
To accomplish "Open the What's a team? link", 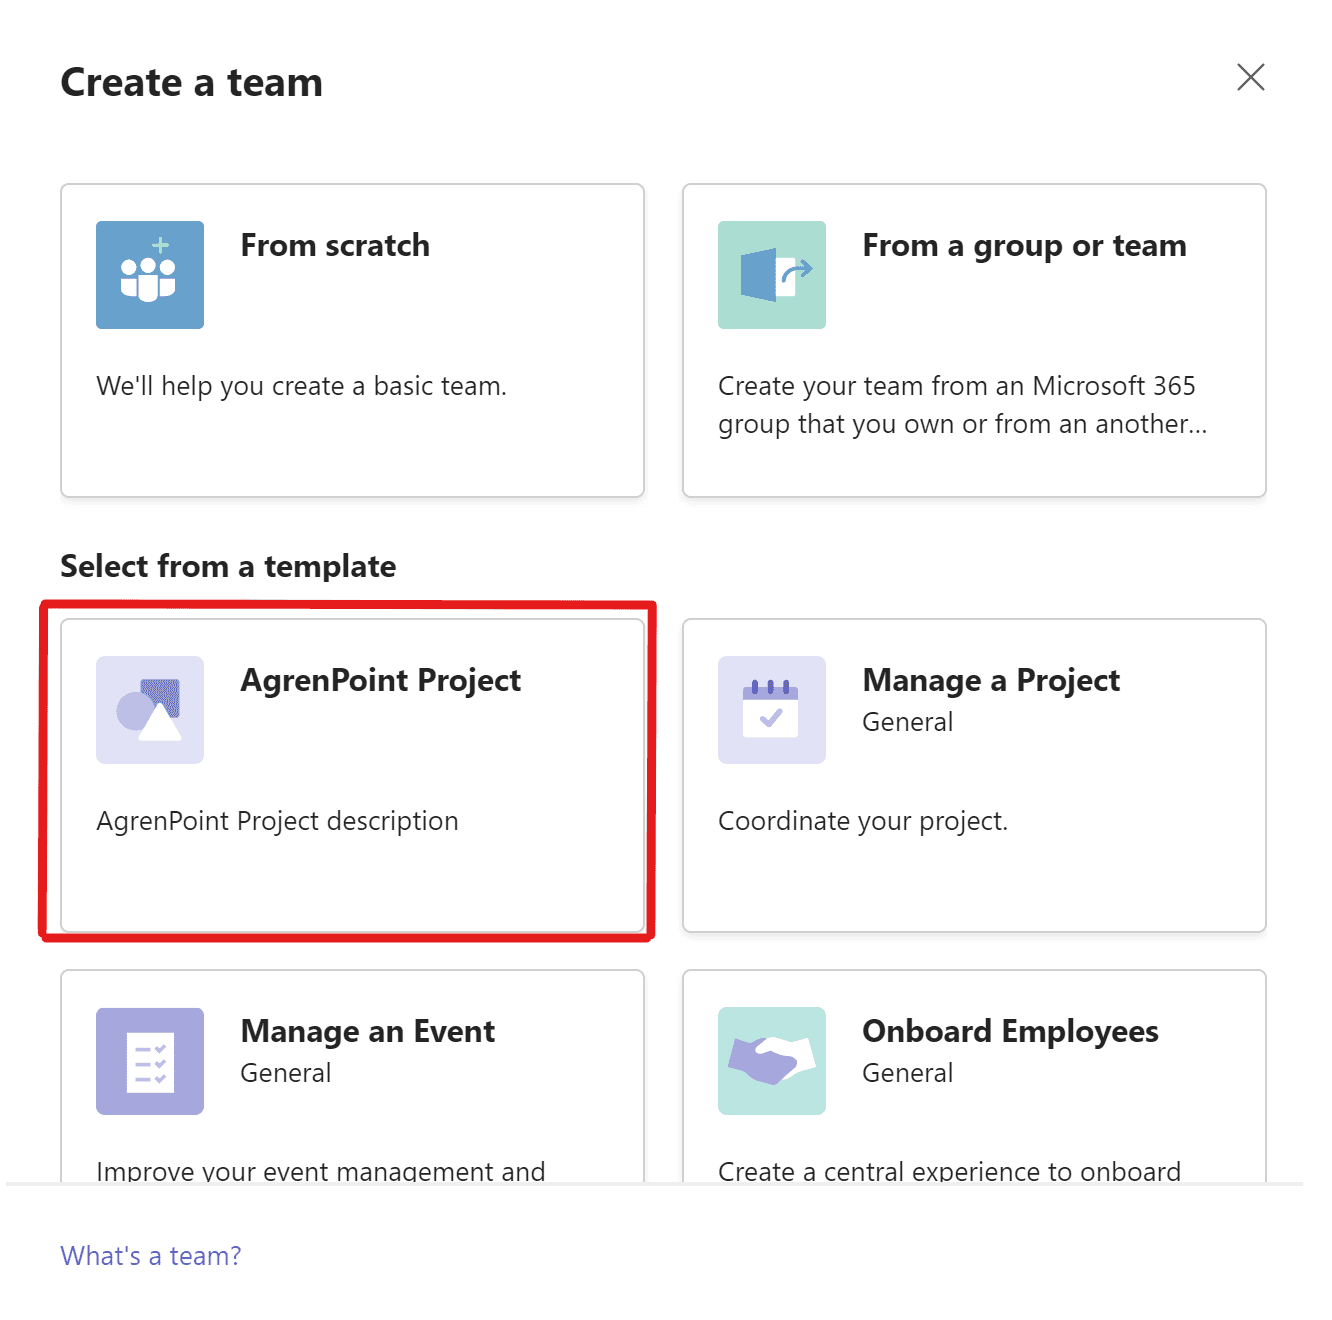I will tap(149, 1255).
